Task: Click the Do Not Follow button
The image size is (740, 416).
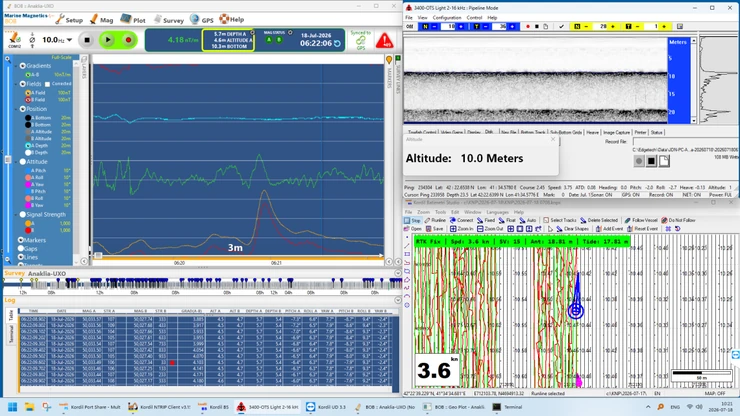Action: pos(678,221)
